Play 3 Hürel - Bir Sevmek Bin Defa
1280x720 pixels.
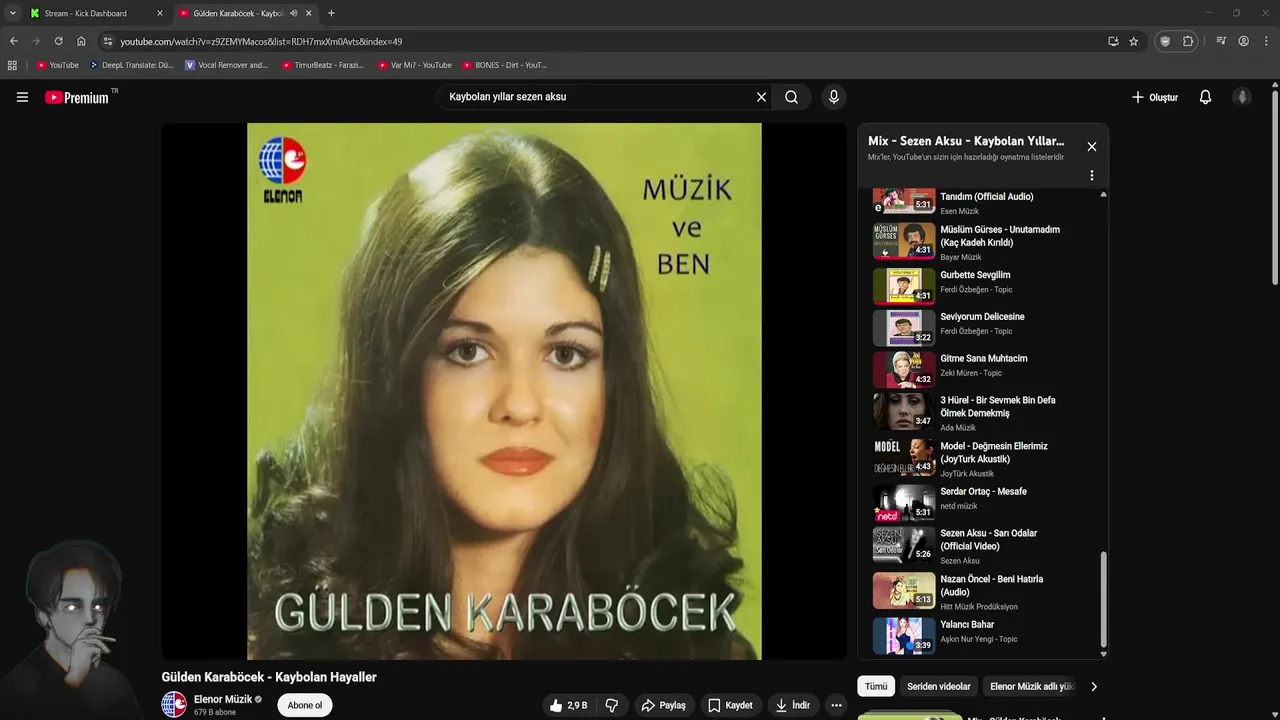[x=985, y=412]
